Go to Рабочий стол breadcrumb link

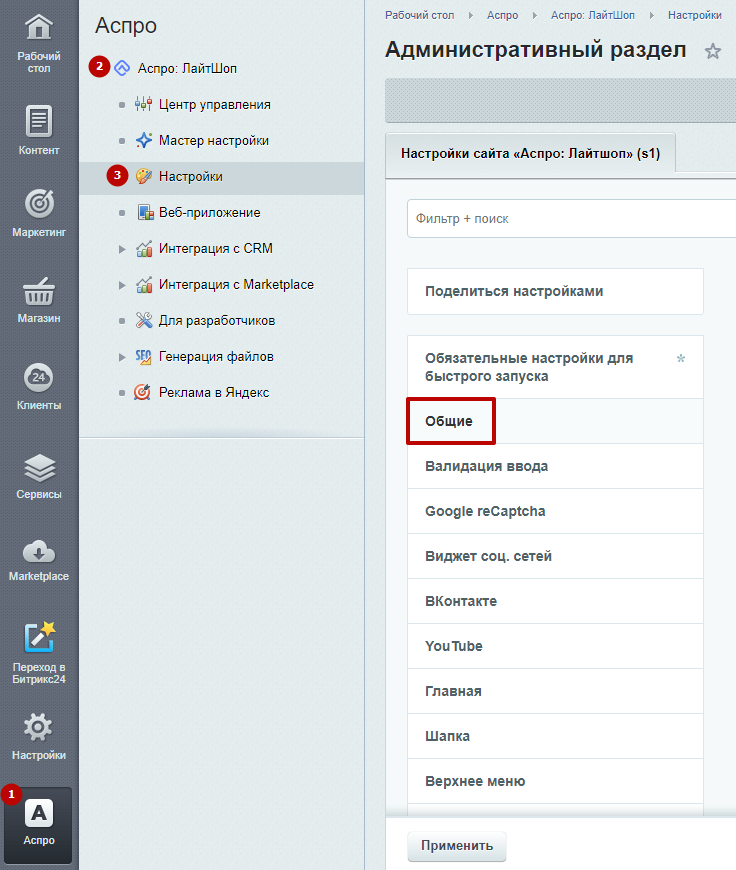click(x=420, y=15)
